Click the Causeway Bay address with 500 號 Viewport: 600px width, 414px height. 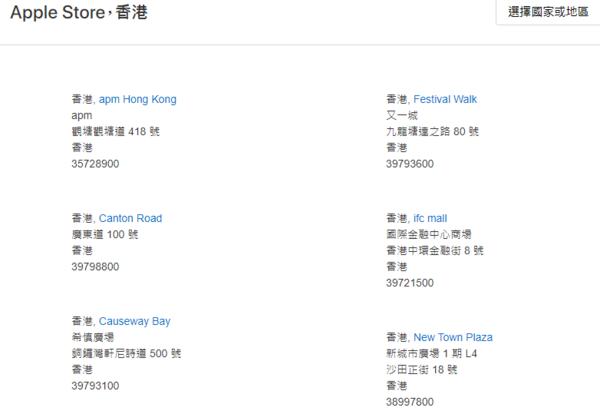pyautogui.click(x=126, y=354)
